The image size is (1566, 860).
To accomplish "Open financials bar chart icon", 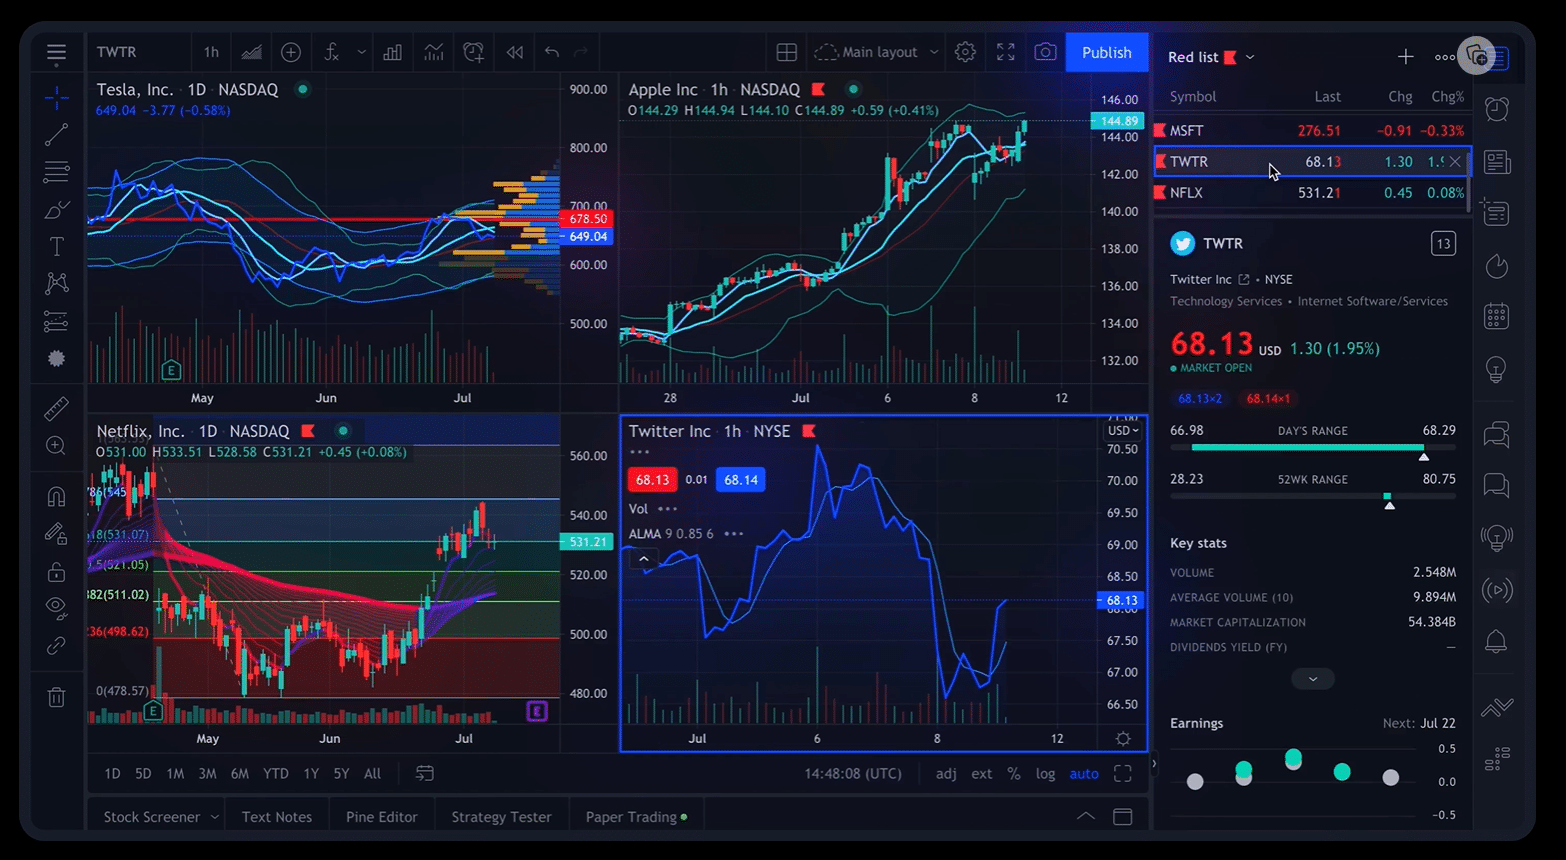I will tap(393, 52).
